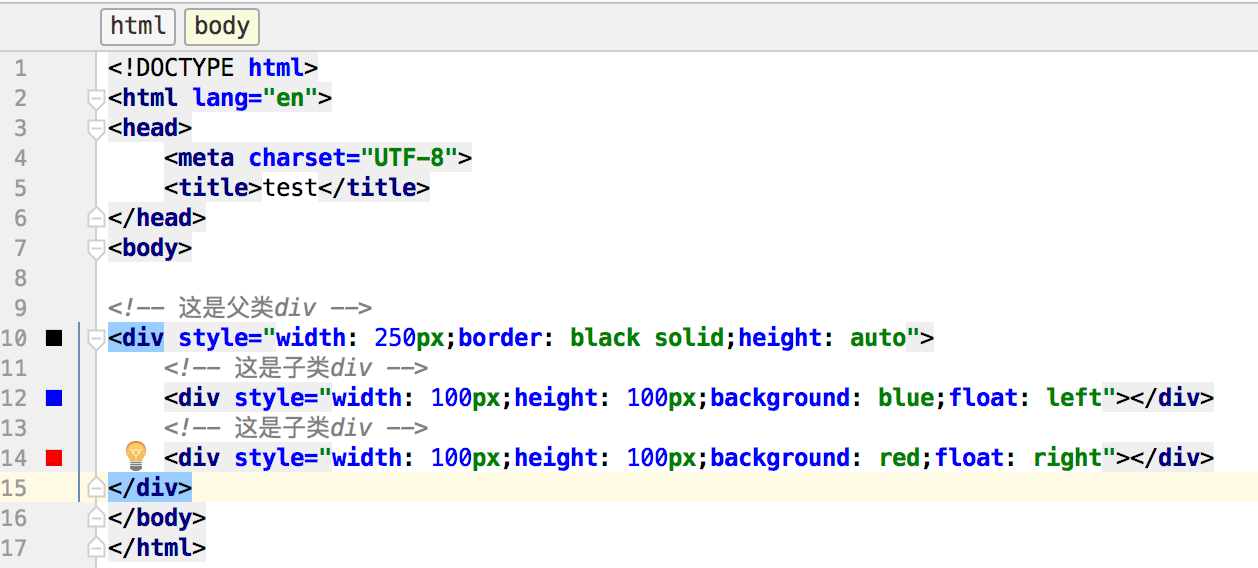Click the meta charset="UTF-8" line
1258x568 pixels.
point(318,158)
